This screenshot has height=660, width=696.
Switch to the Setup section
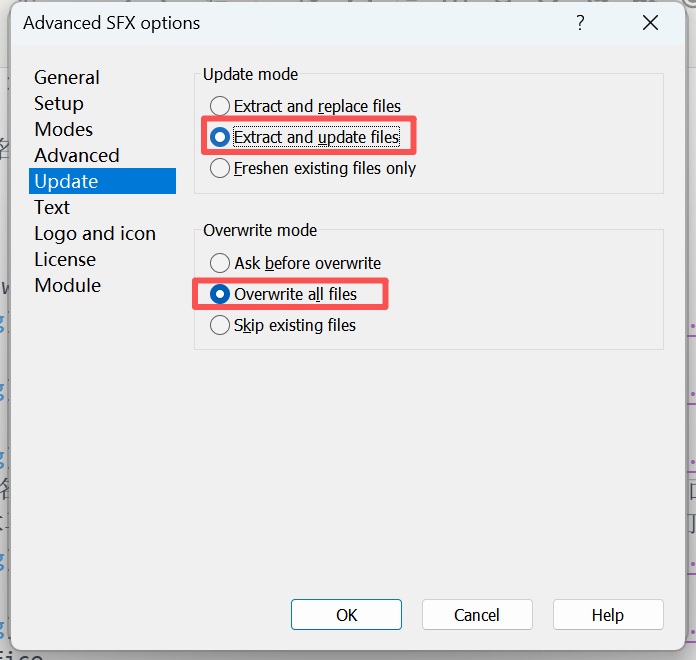pos(59,103)
